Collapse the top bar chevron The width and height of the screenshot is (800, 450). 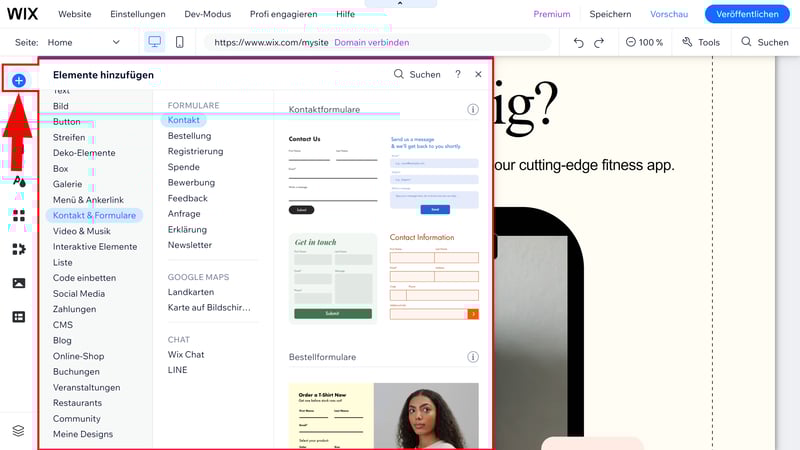click(x=400, y=3)
